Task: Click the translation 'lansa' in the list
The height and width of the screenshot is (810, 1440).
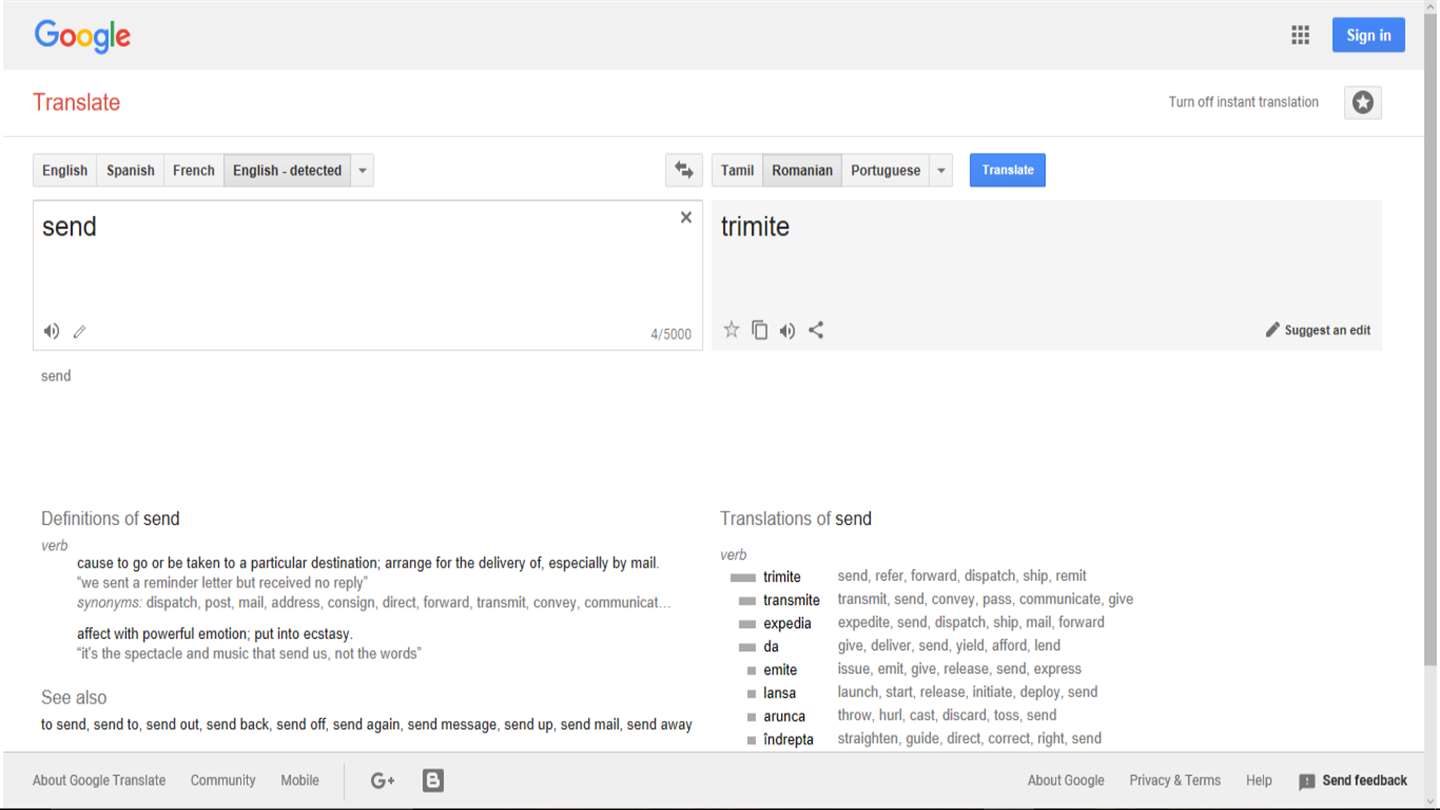Action: [779, 693]
